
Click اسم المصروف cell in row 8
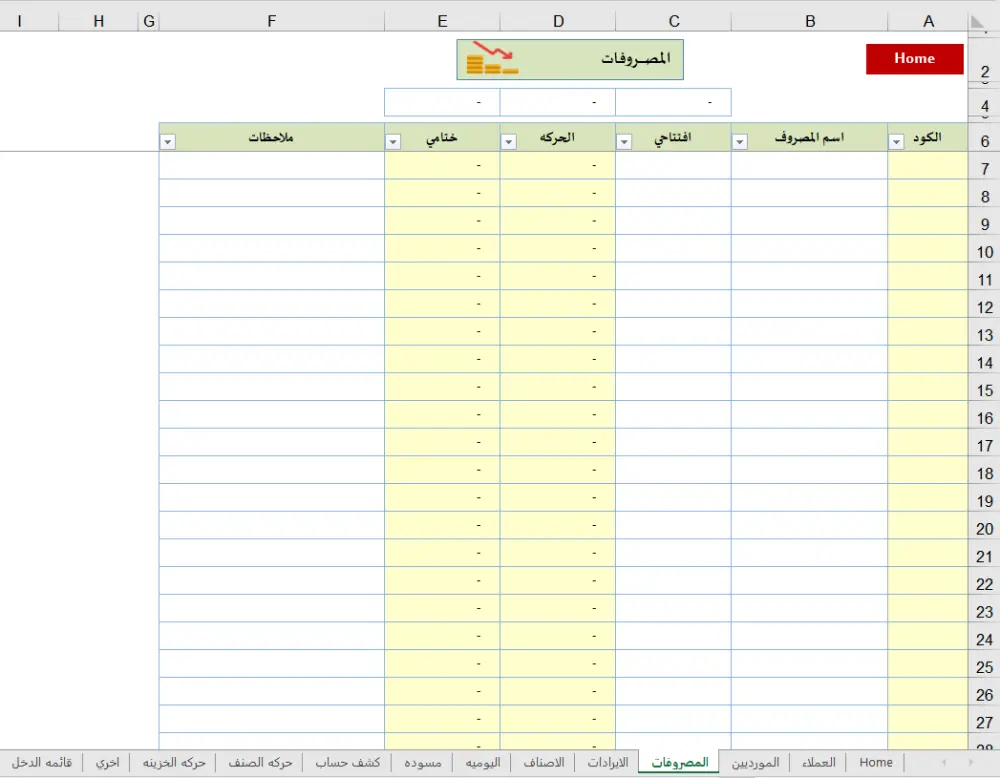809,193
